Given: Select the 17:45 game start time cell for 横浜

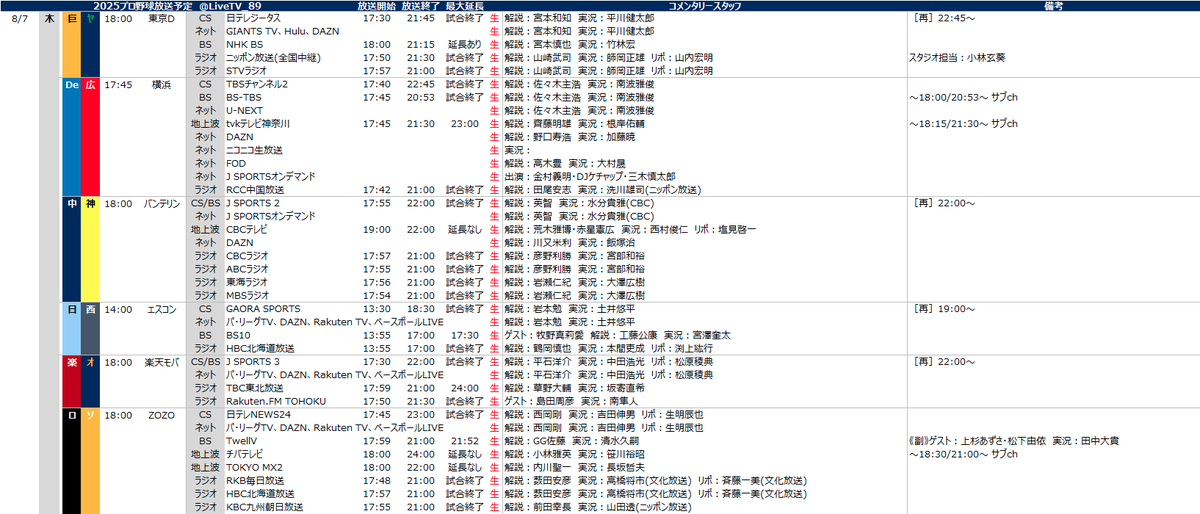Looking at the screenshot, I should [118, 84].
